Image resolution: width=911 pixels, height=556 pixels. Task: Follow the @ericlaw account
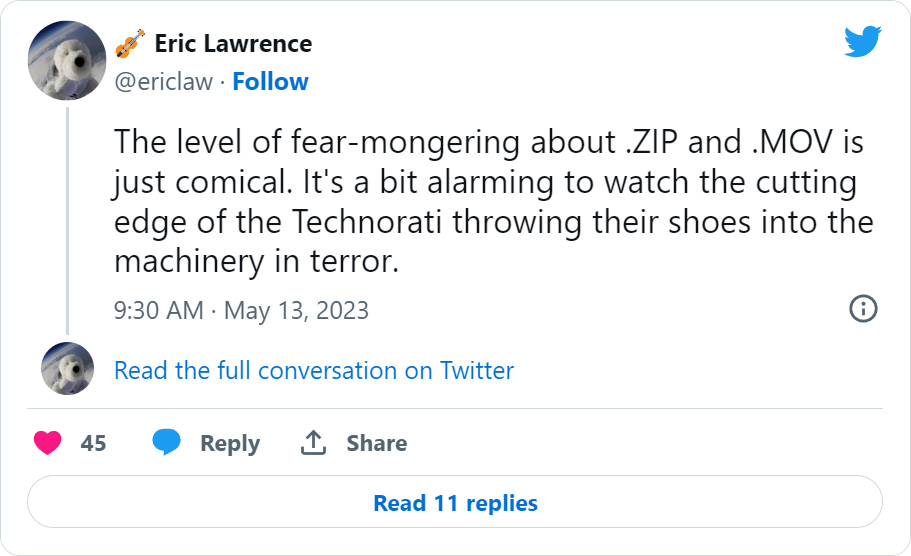pos(270,82)
